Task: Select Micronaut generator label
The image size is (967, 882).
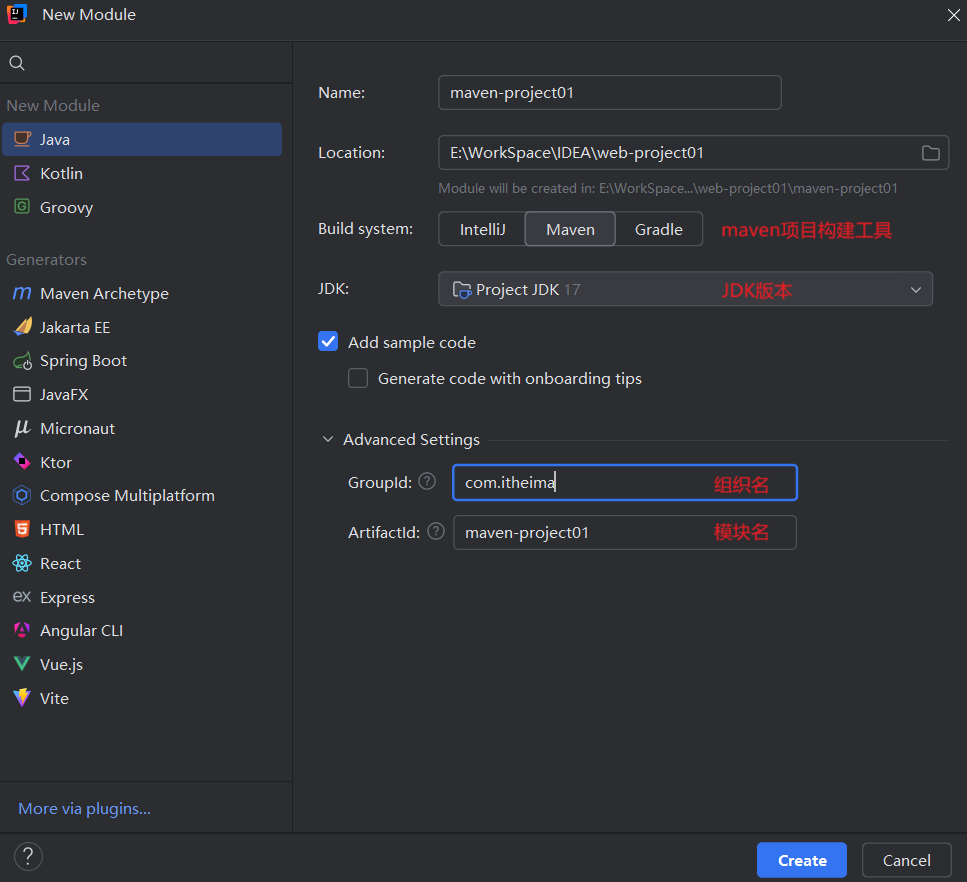Action: click(x=78, y=429)
